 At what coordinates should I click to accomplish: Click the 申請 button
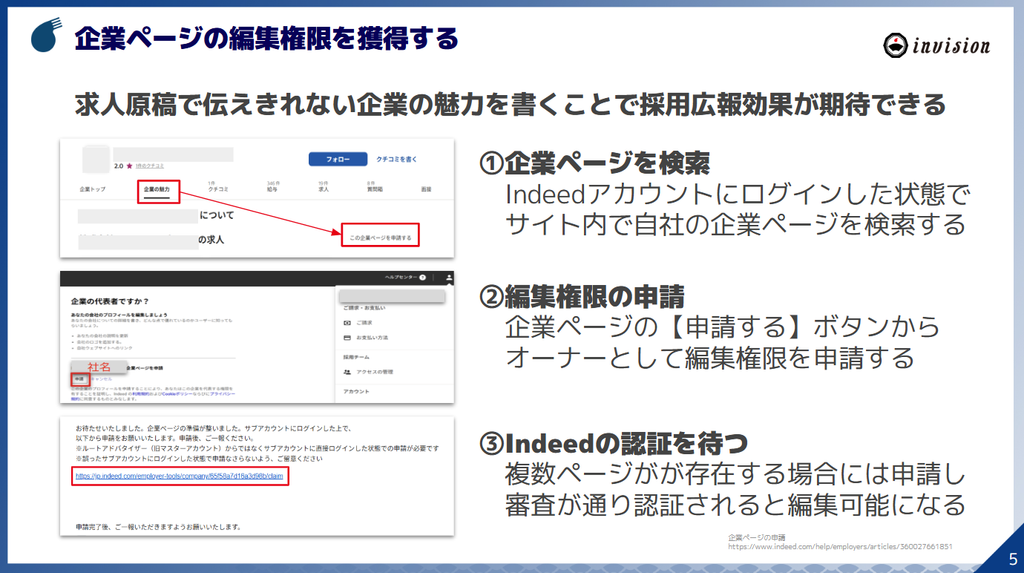(x=79, y=379)
